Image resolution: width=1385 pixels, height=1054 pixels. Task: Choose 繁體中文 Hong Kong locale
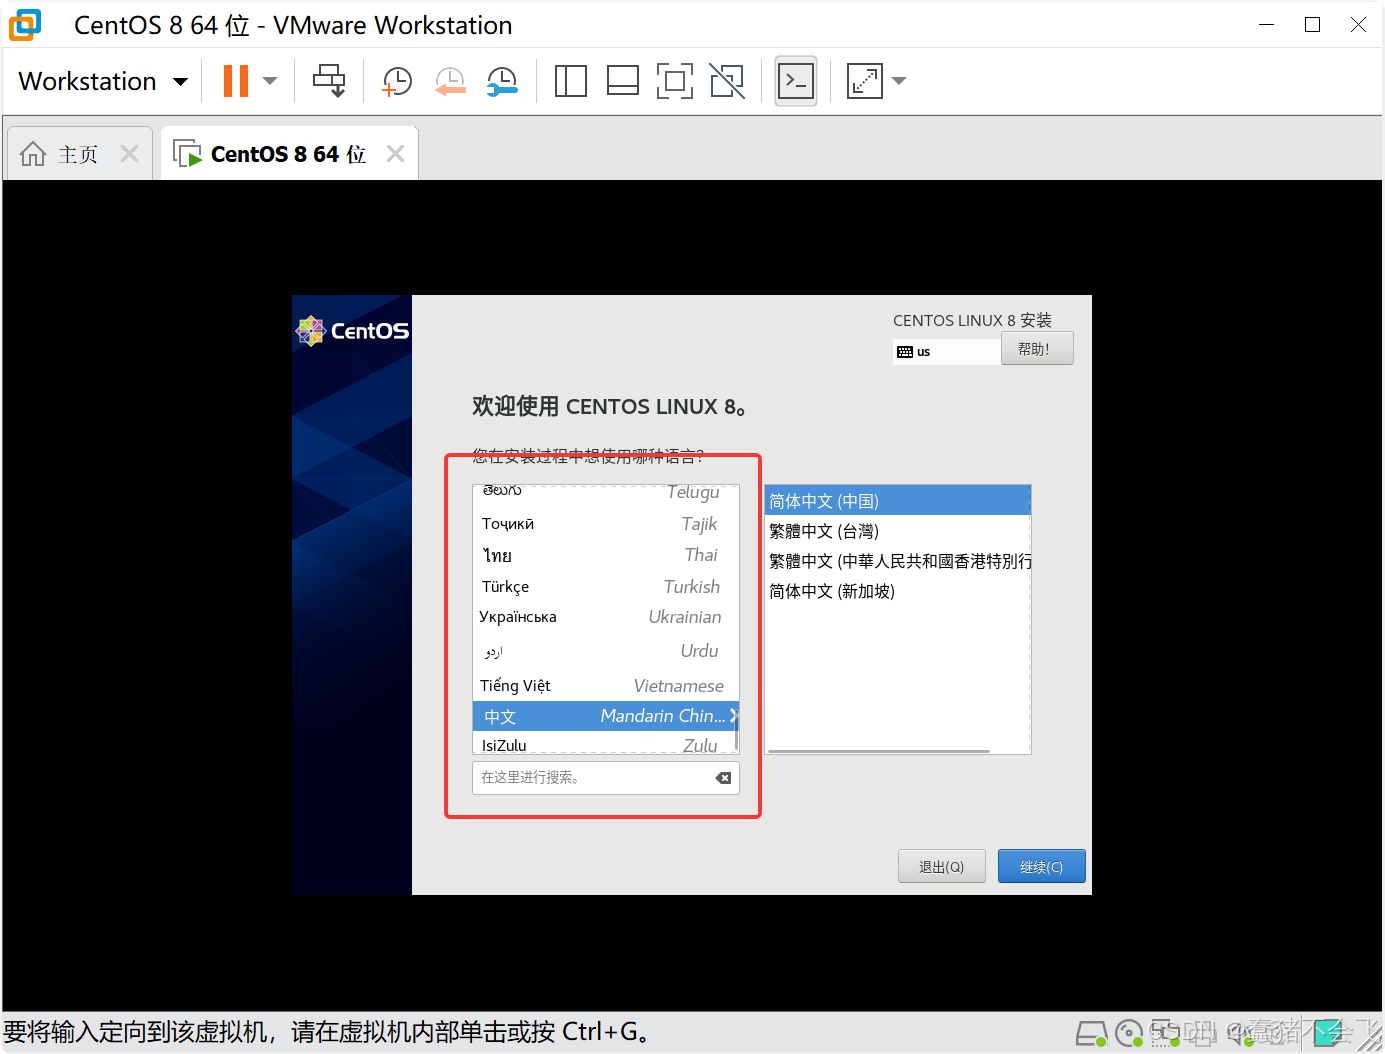coord(897,561)
